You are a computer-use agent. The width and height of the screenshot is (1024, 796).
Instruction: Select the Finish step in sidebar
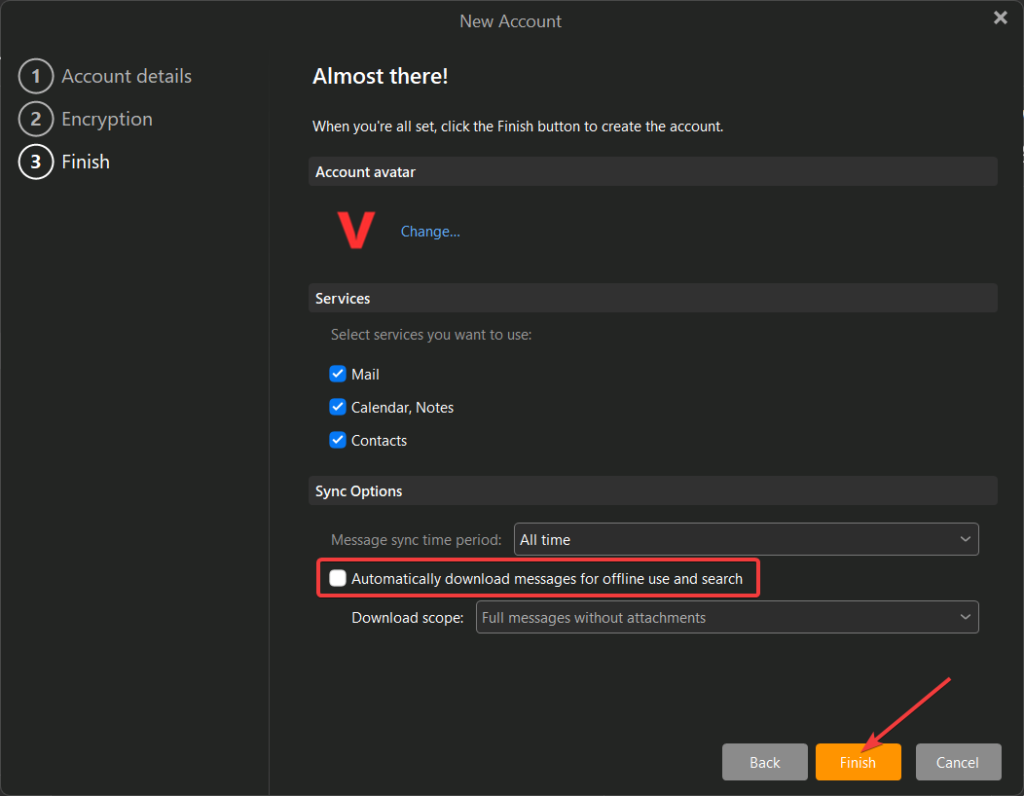click(x=86, y=162)
